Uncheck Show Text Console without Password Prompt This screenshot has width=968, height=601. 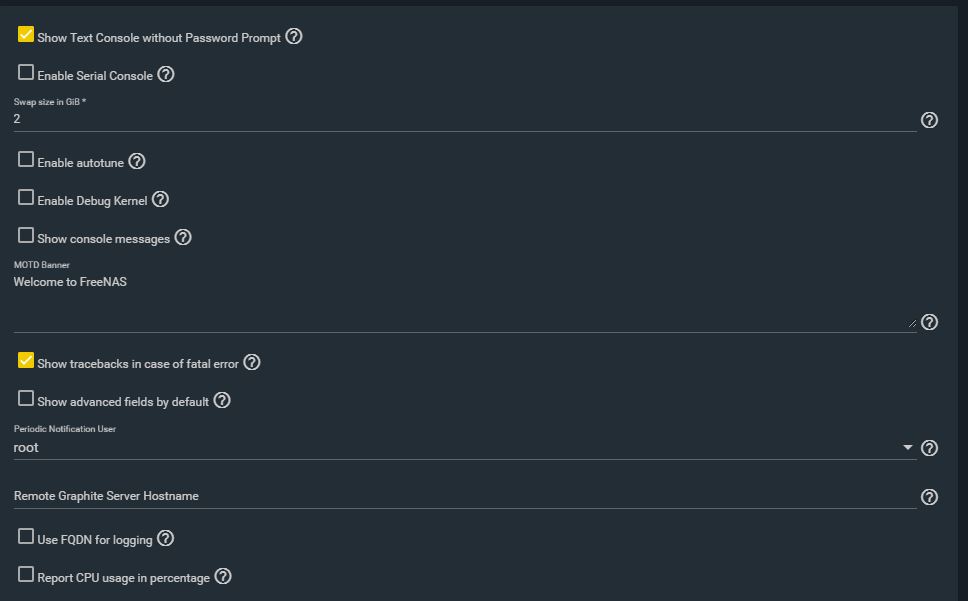(26, 35)
